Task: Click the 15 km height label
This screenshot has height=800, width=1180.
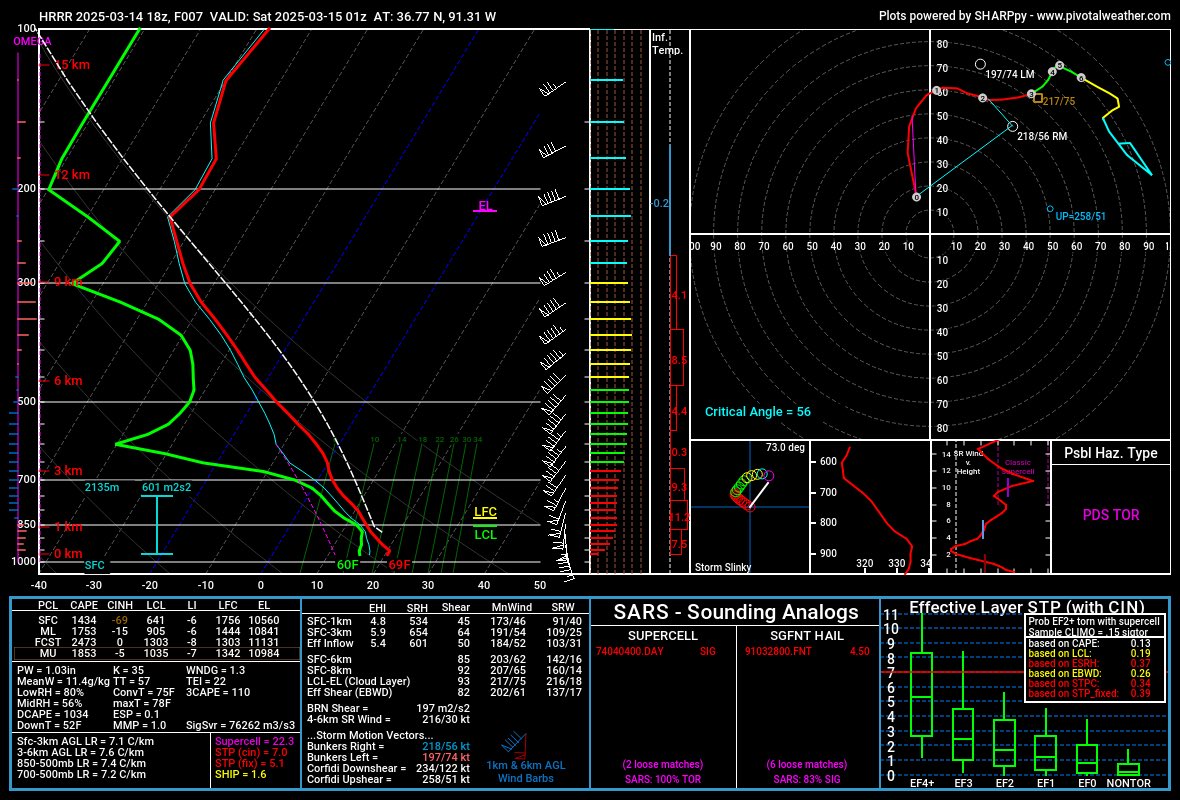Action: [x=71, y=65]
